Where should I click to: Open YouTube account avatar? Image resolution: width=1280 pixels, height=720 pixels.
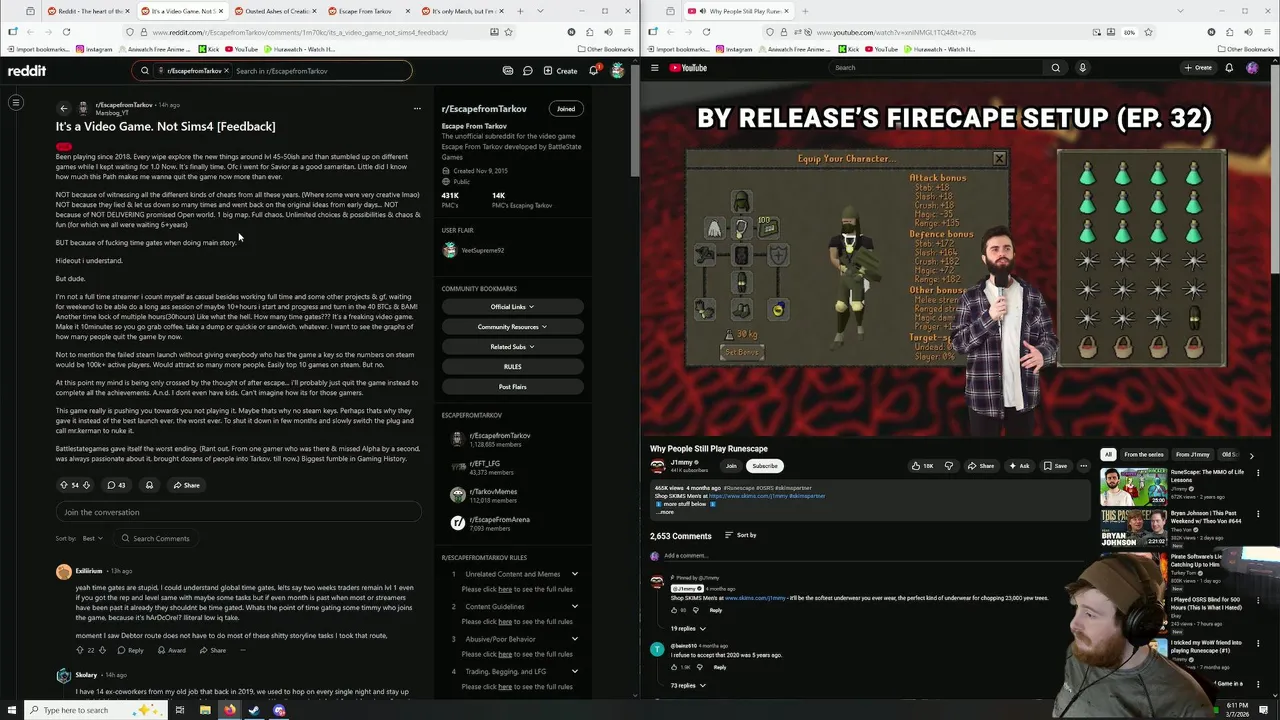(1252, 68)
